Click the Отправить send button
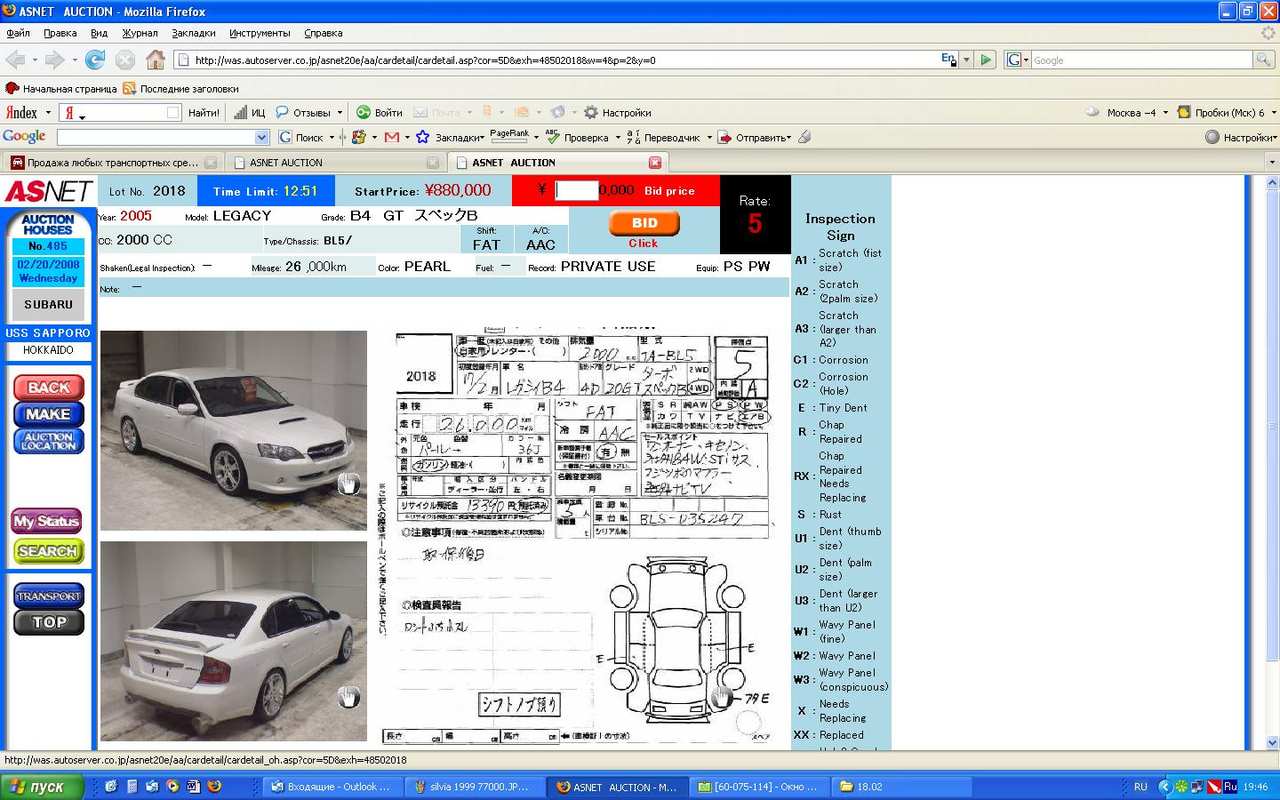This screenshot has height=800, width=1280. point(753,137)
